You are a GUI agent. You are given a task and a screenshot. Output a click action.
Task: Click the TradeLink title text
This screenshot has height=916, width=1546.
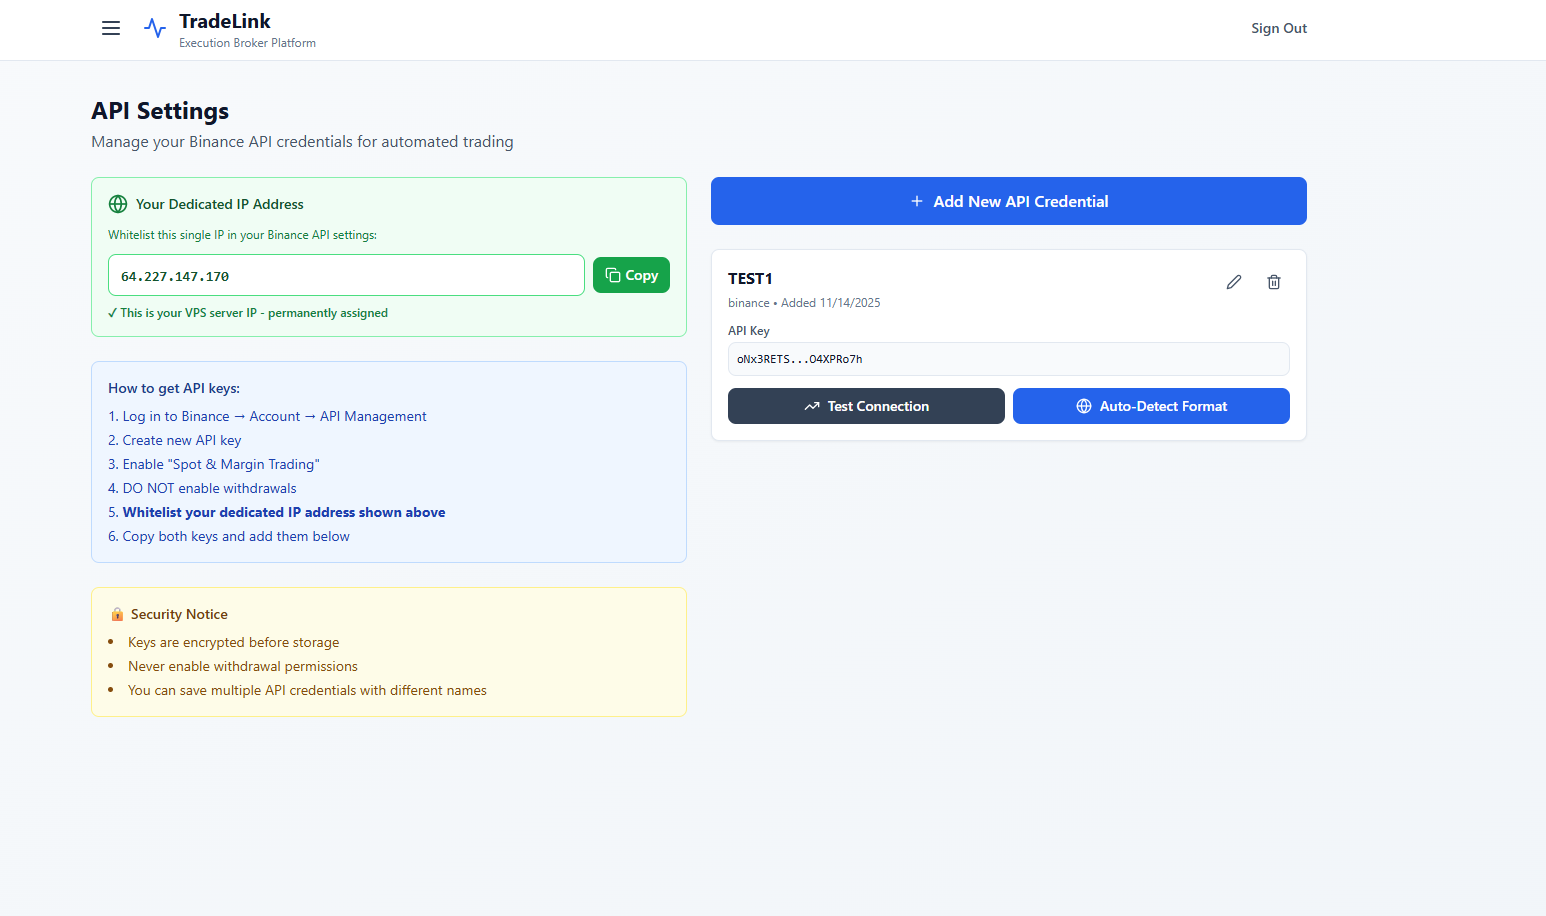tap(224, 20)
